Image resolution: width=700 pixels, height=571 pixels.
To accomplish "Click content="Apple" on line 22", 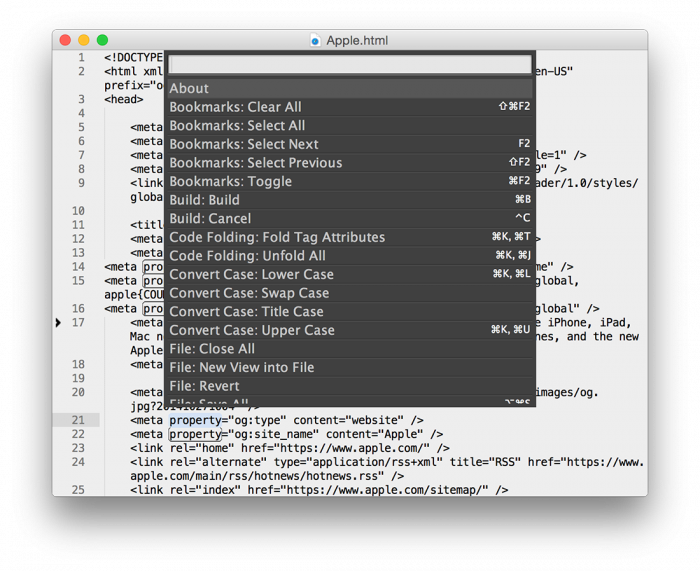I will (375, 434).
